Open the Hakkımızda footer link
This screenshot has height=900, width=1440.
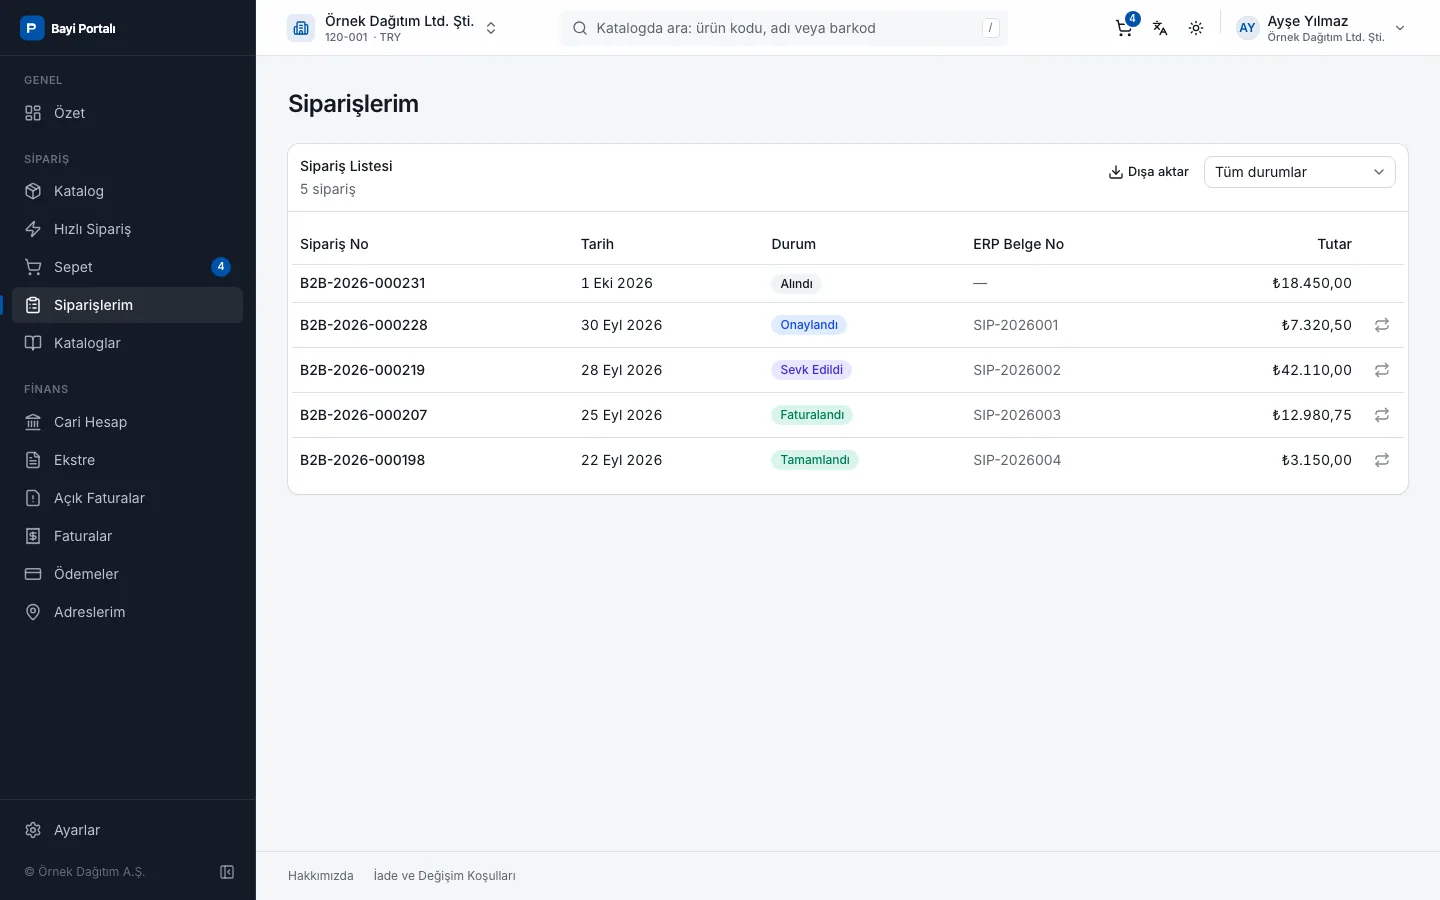tap(321, 876)
